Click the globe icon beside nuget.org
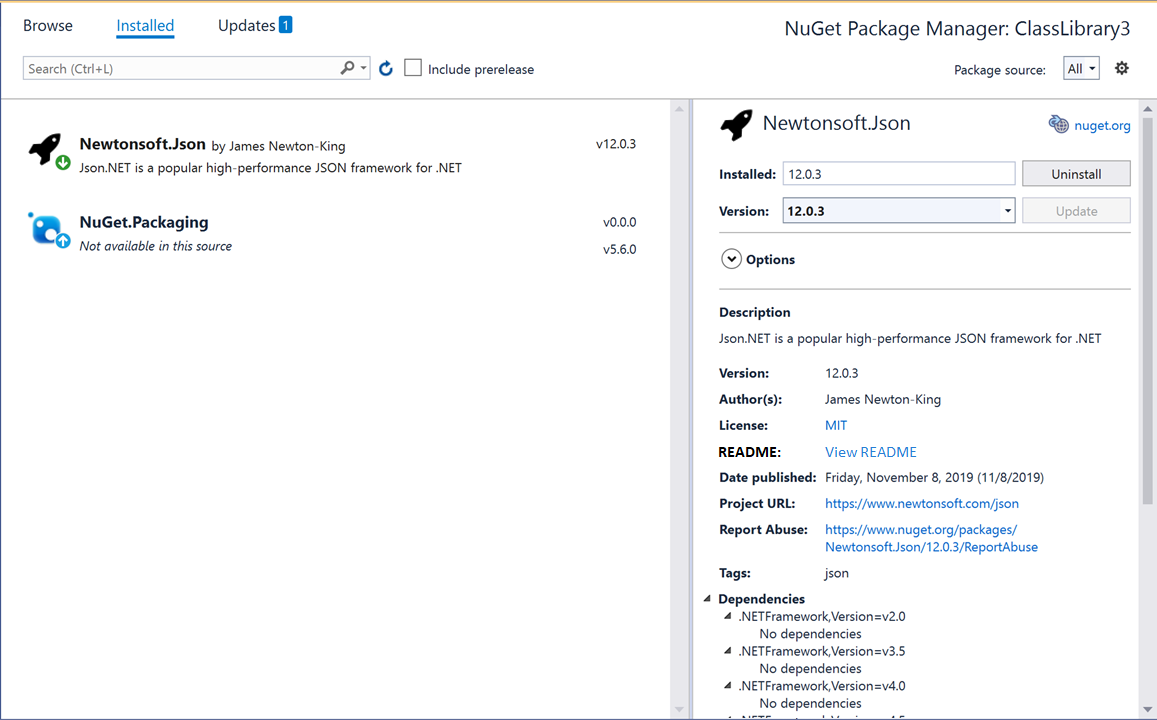This screenshot has width=1157, height=720. [x=1058, y=124]
